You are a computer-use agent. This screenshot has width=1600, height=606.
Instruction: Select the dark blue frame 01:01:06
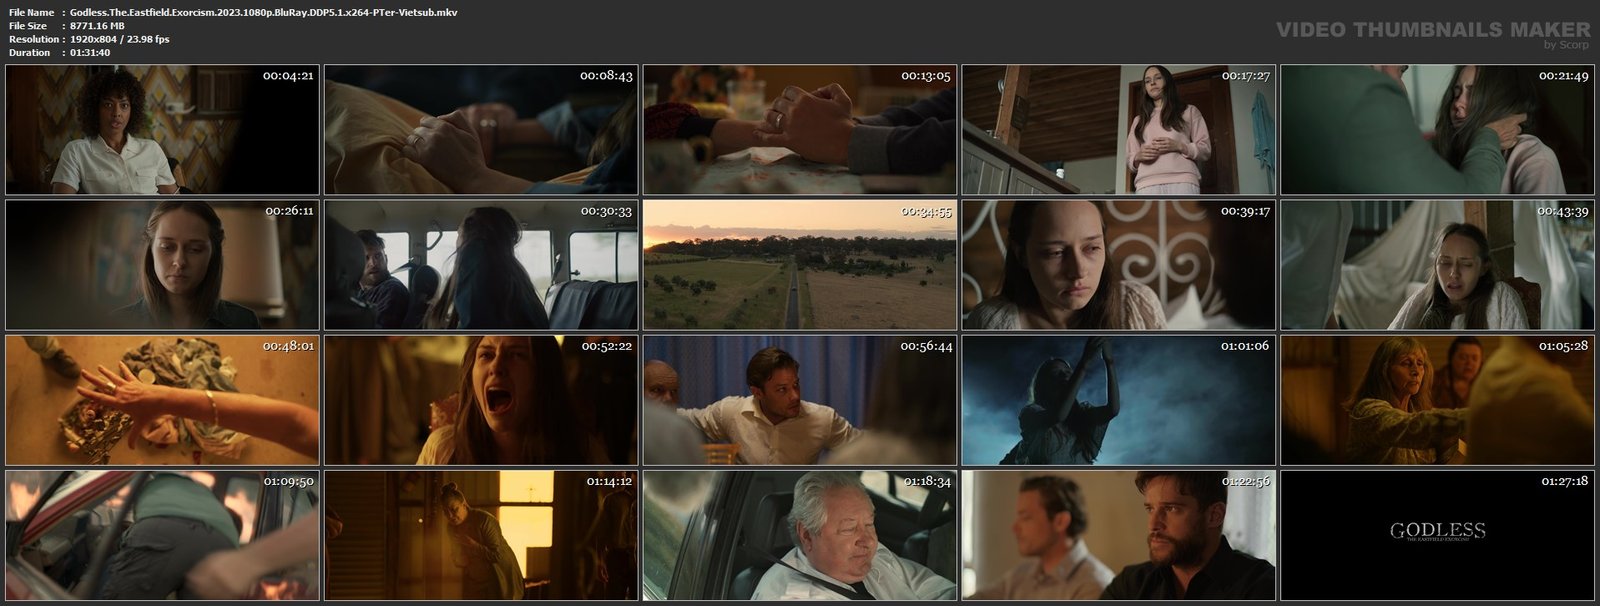[x=1119, y=400]
